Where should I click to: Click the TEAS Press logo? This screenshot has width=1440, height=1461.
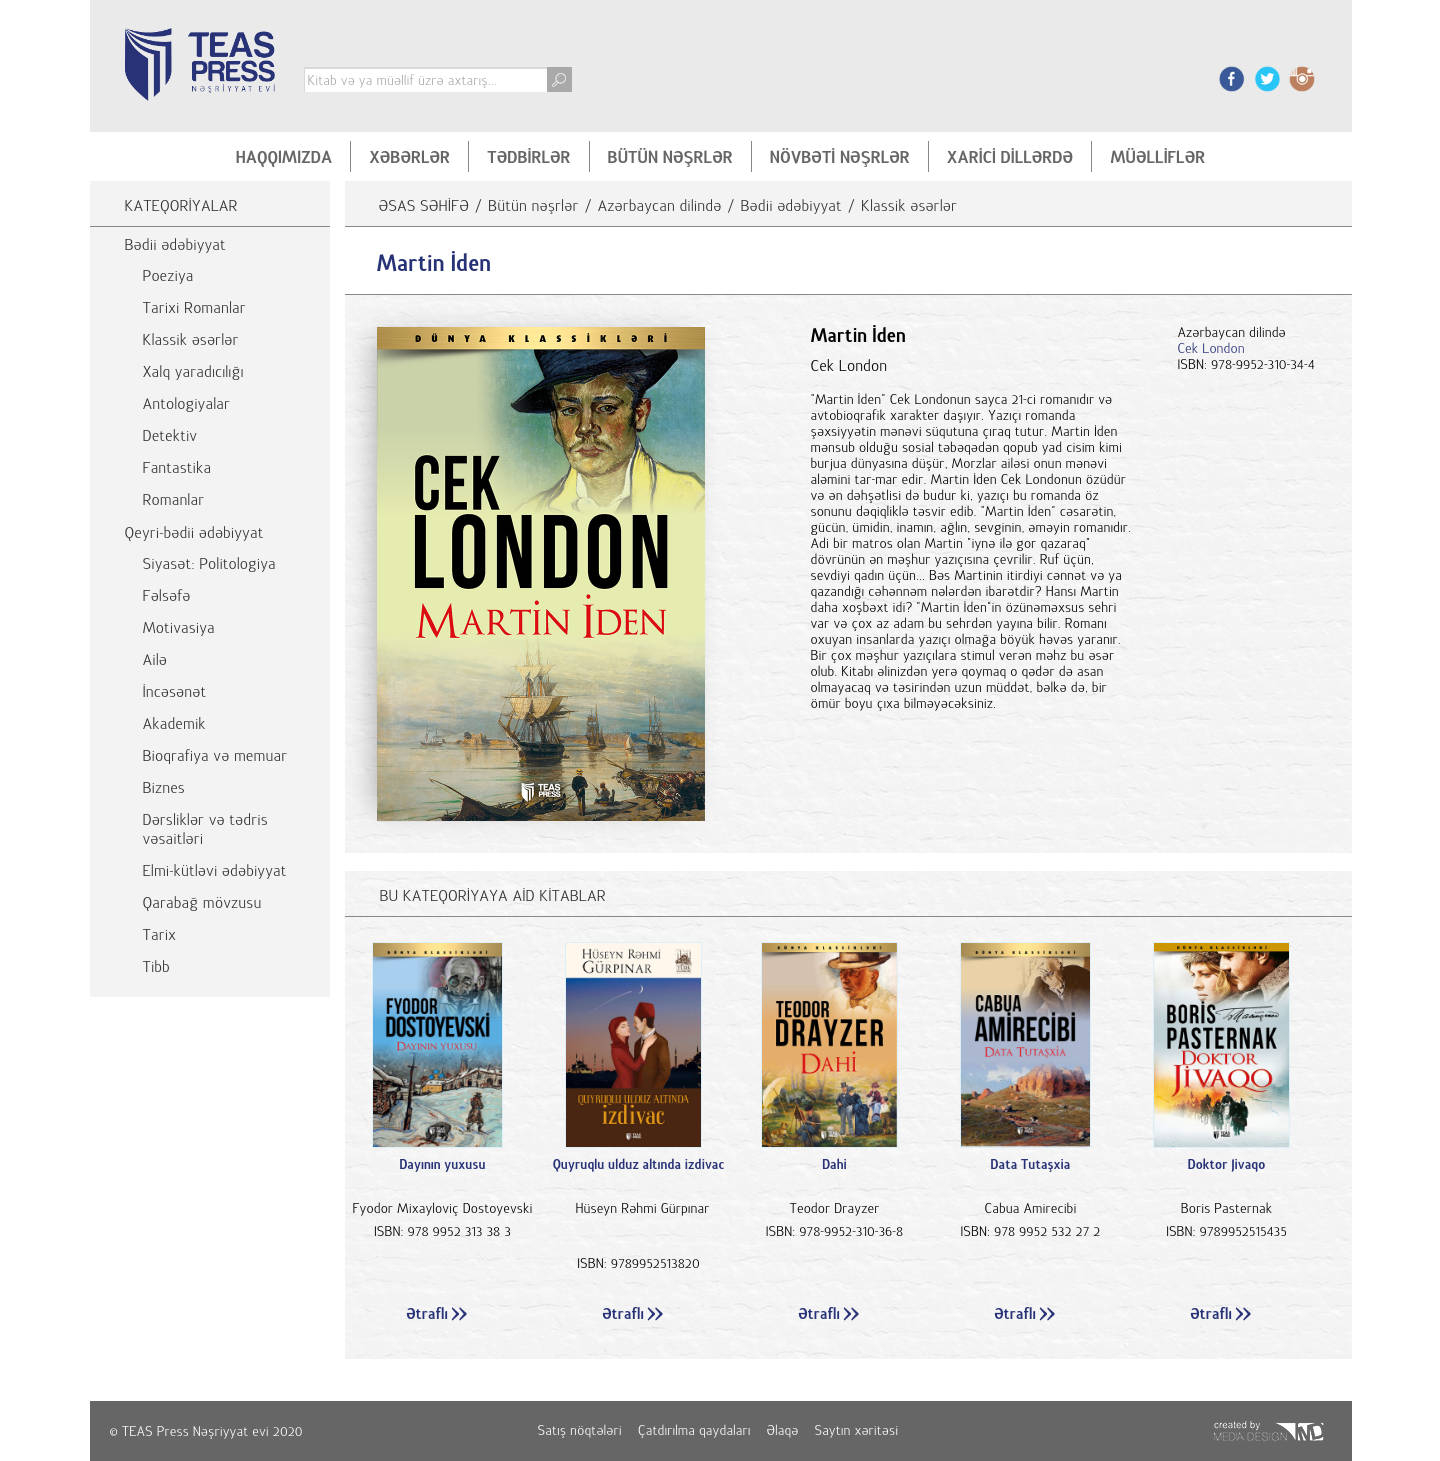(x=200, y=64)
